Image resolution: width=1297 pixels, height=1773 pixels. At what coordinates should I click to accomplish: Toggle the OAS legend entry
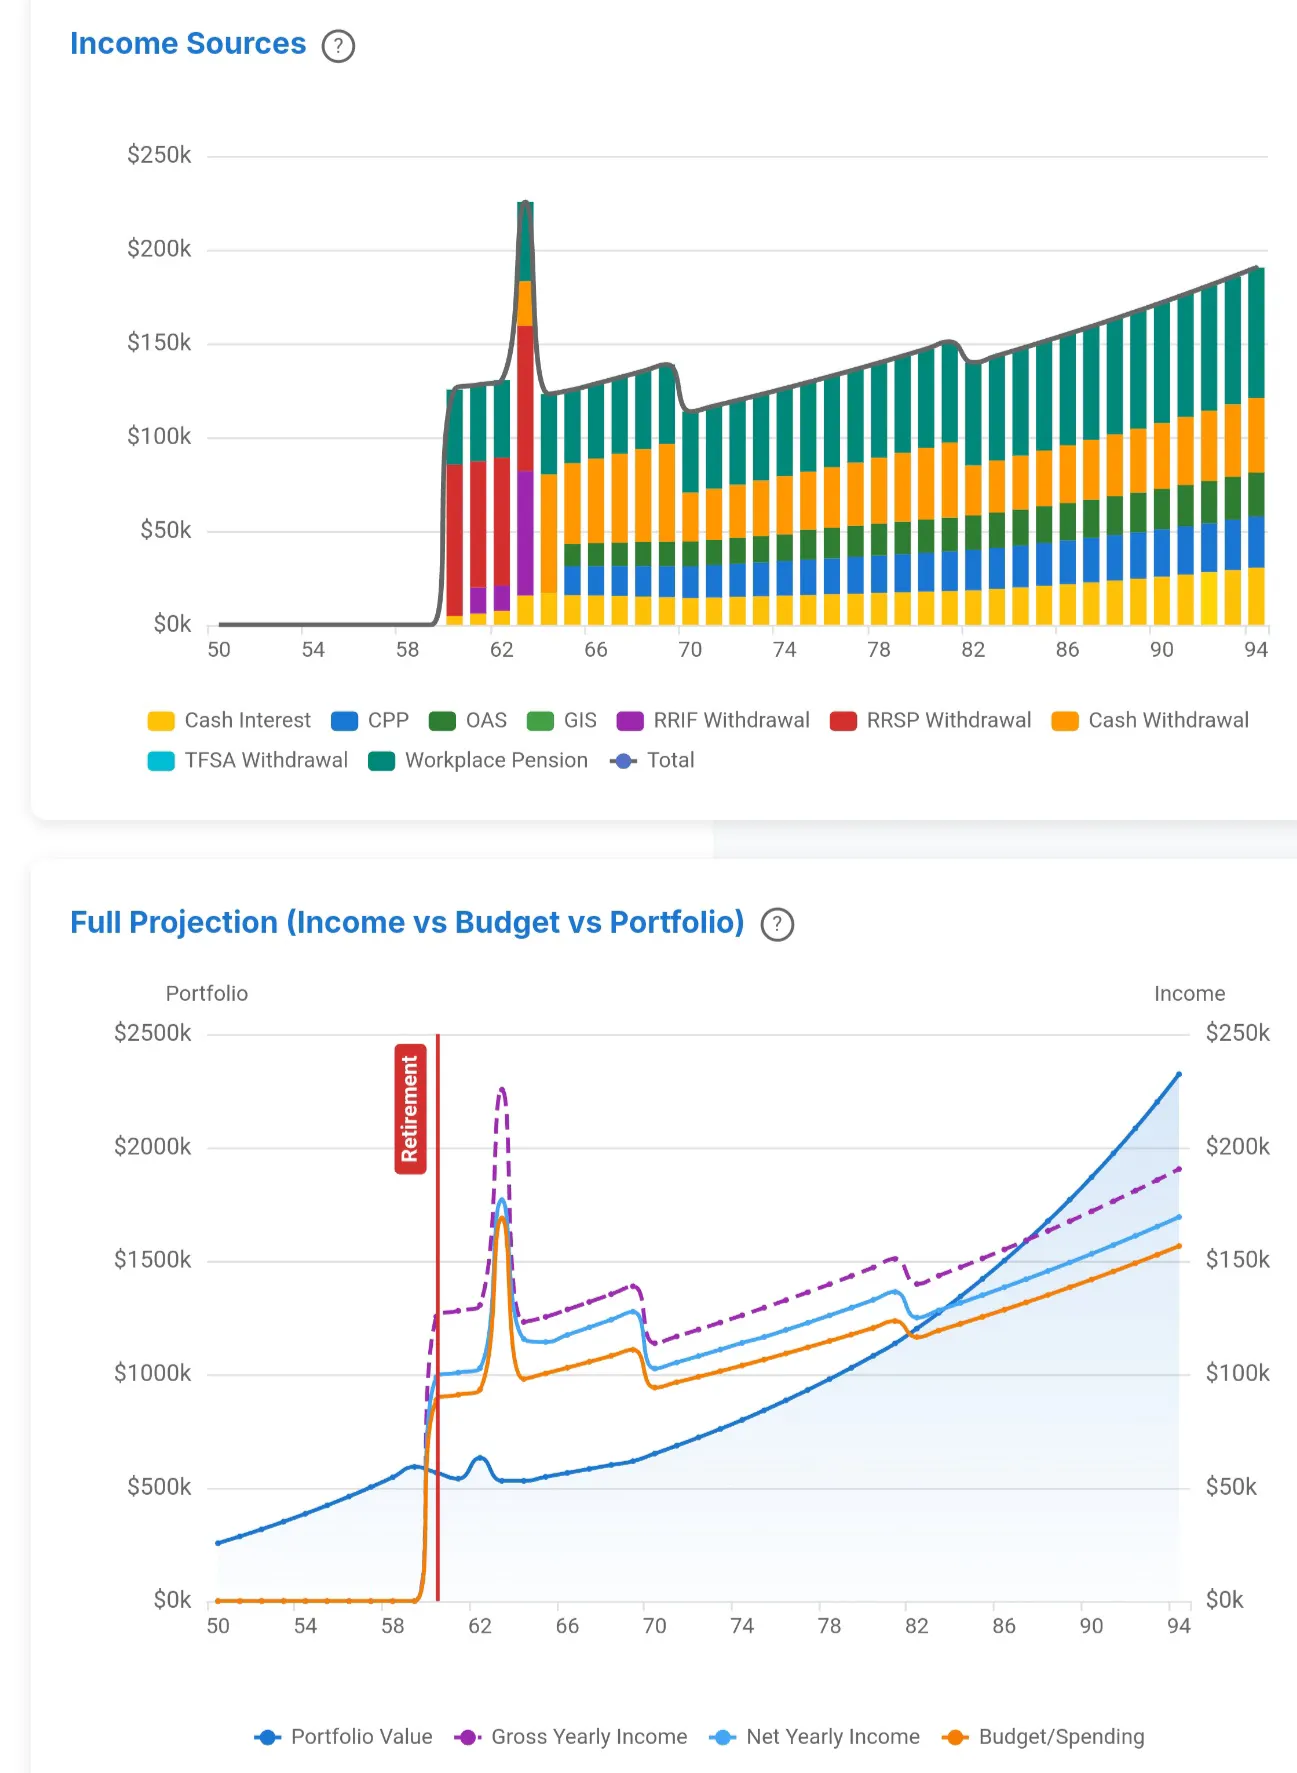tap(468, 721)
